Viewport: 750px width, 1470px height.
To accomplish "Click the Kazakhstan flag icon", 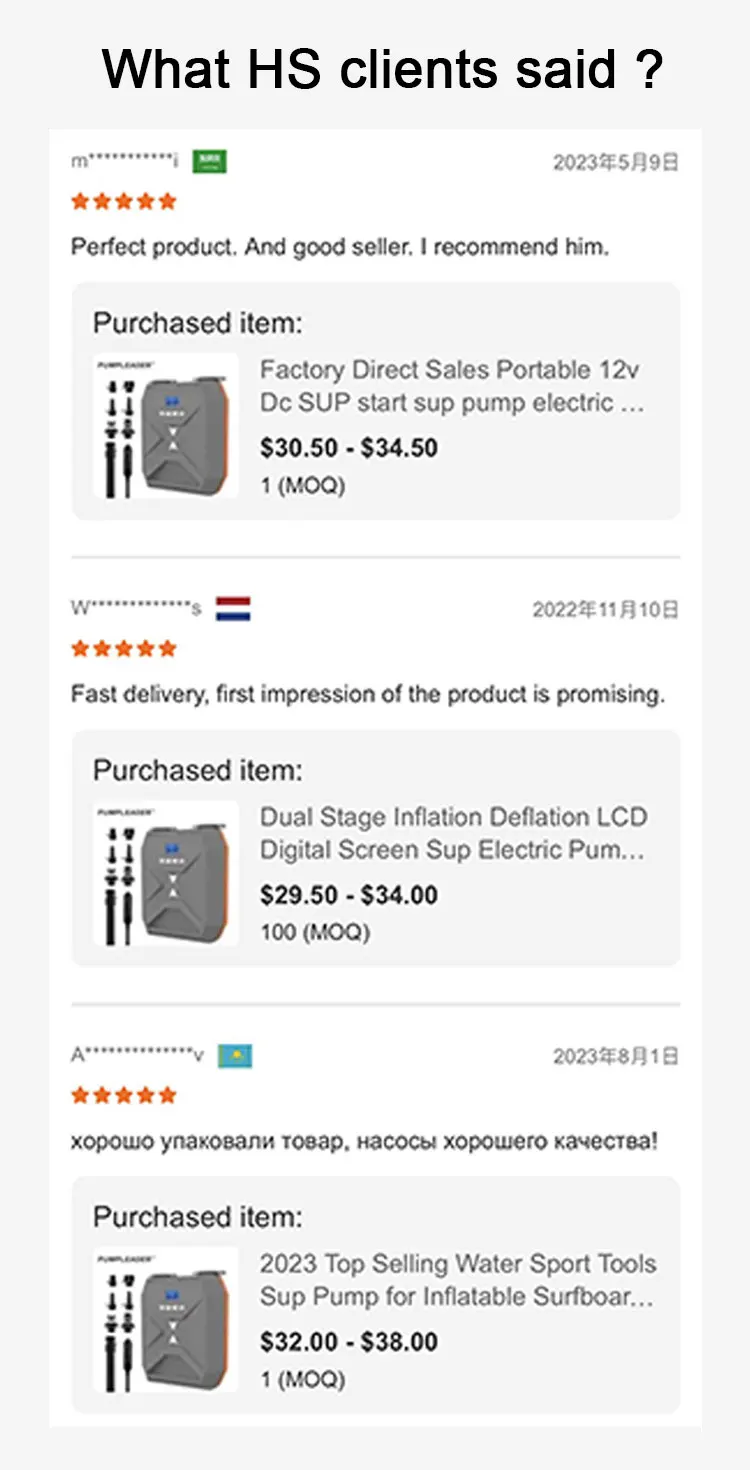I will coord(235,1055).
